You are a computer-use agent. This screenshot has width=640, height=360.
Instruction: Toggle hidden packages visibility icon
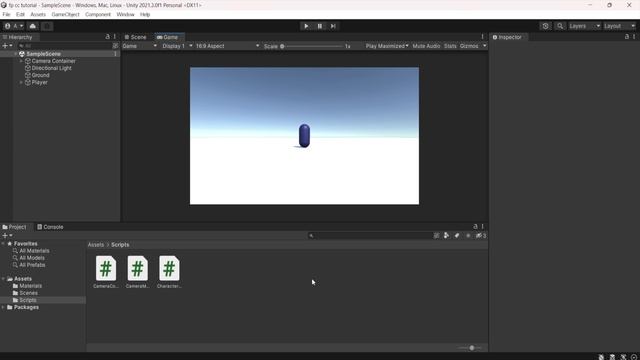tap(480, 236)
